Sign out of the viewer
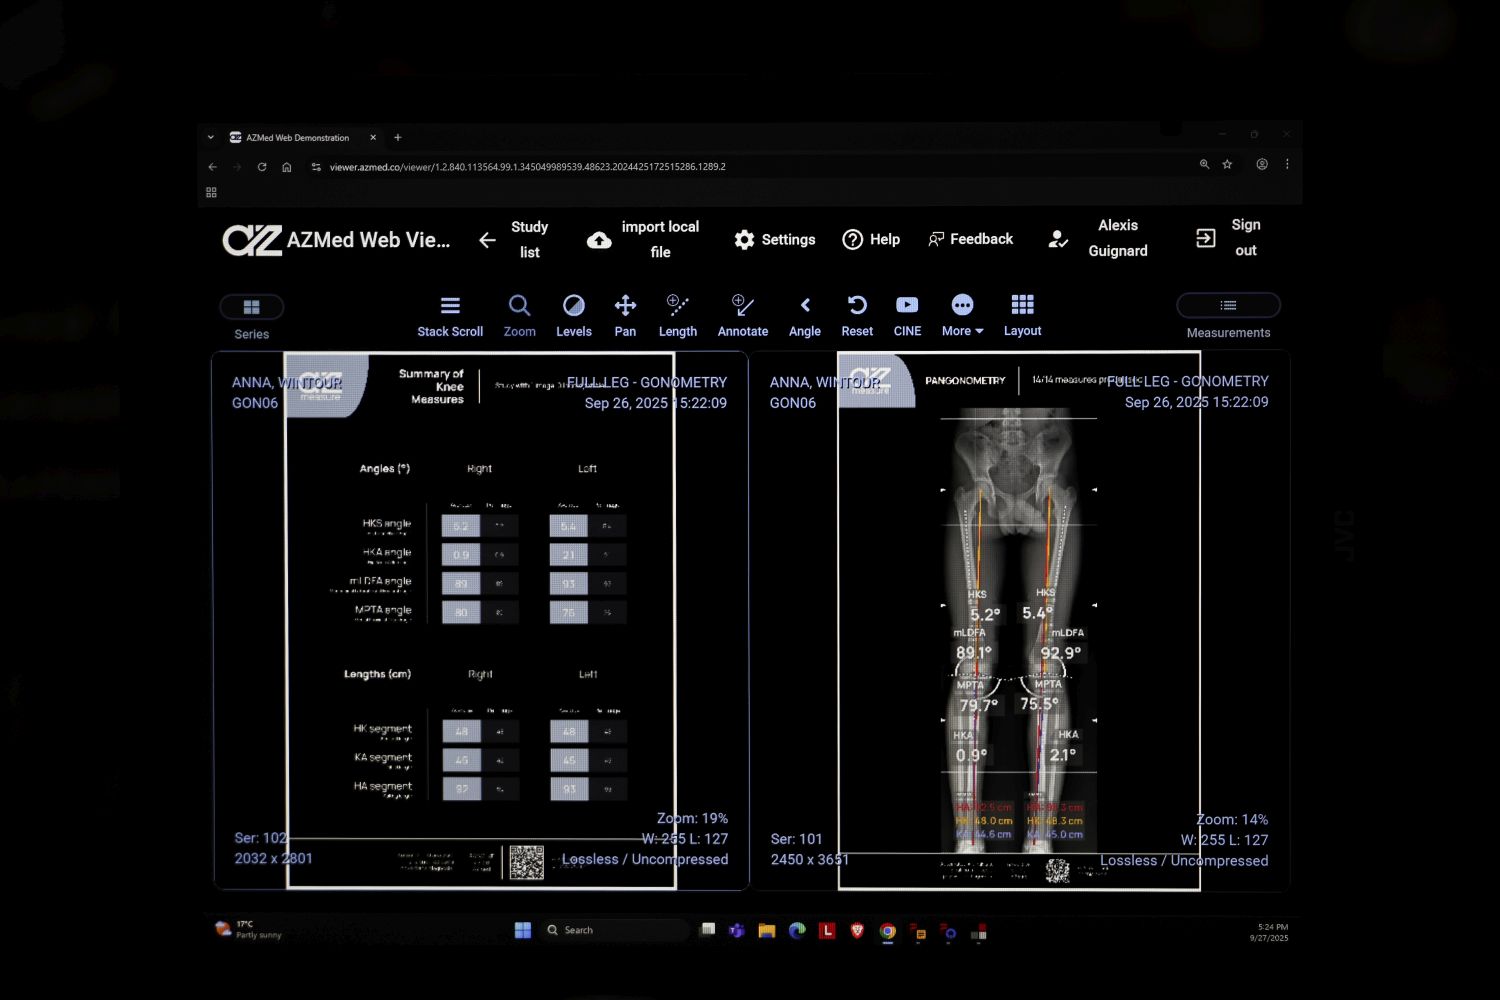1500x1000 pixels. point(1228,238)
